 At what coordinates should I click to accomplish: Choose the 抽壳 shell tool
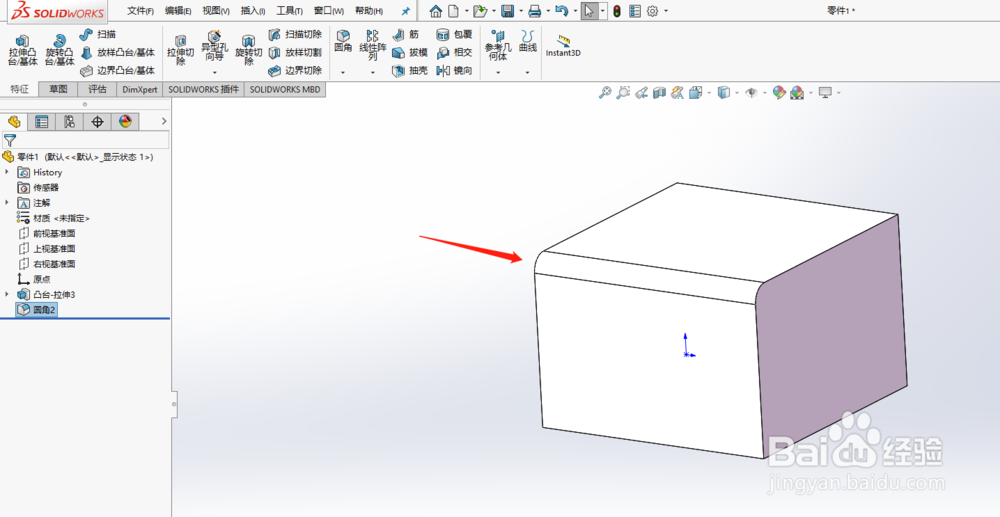[x=409, y=71]
